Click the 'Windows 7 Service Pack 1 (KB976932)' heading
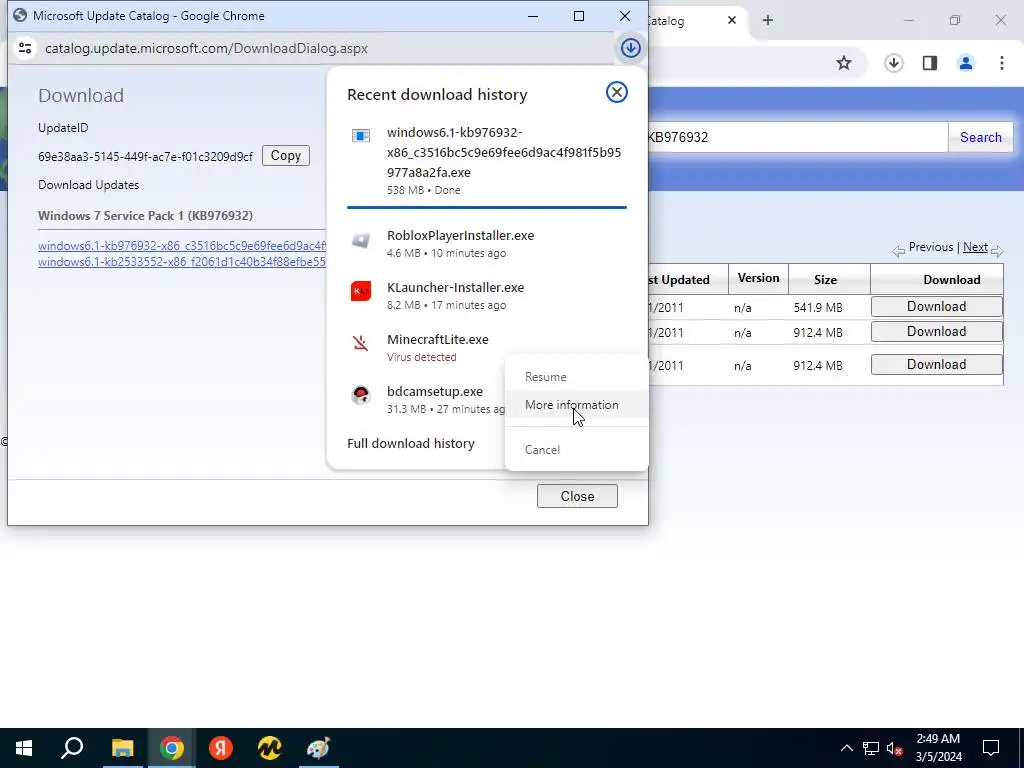This screenshot has height=768, width=1024. (145, 216)
